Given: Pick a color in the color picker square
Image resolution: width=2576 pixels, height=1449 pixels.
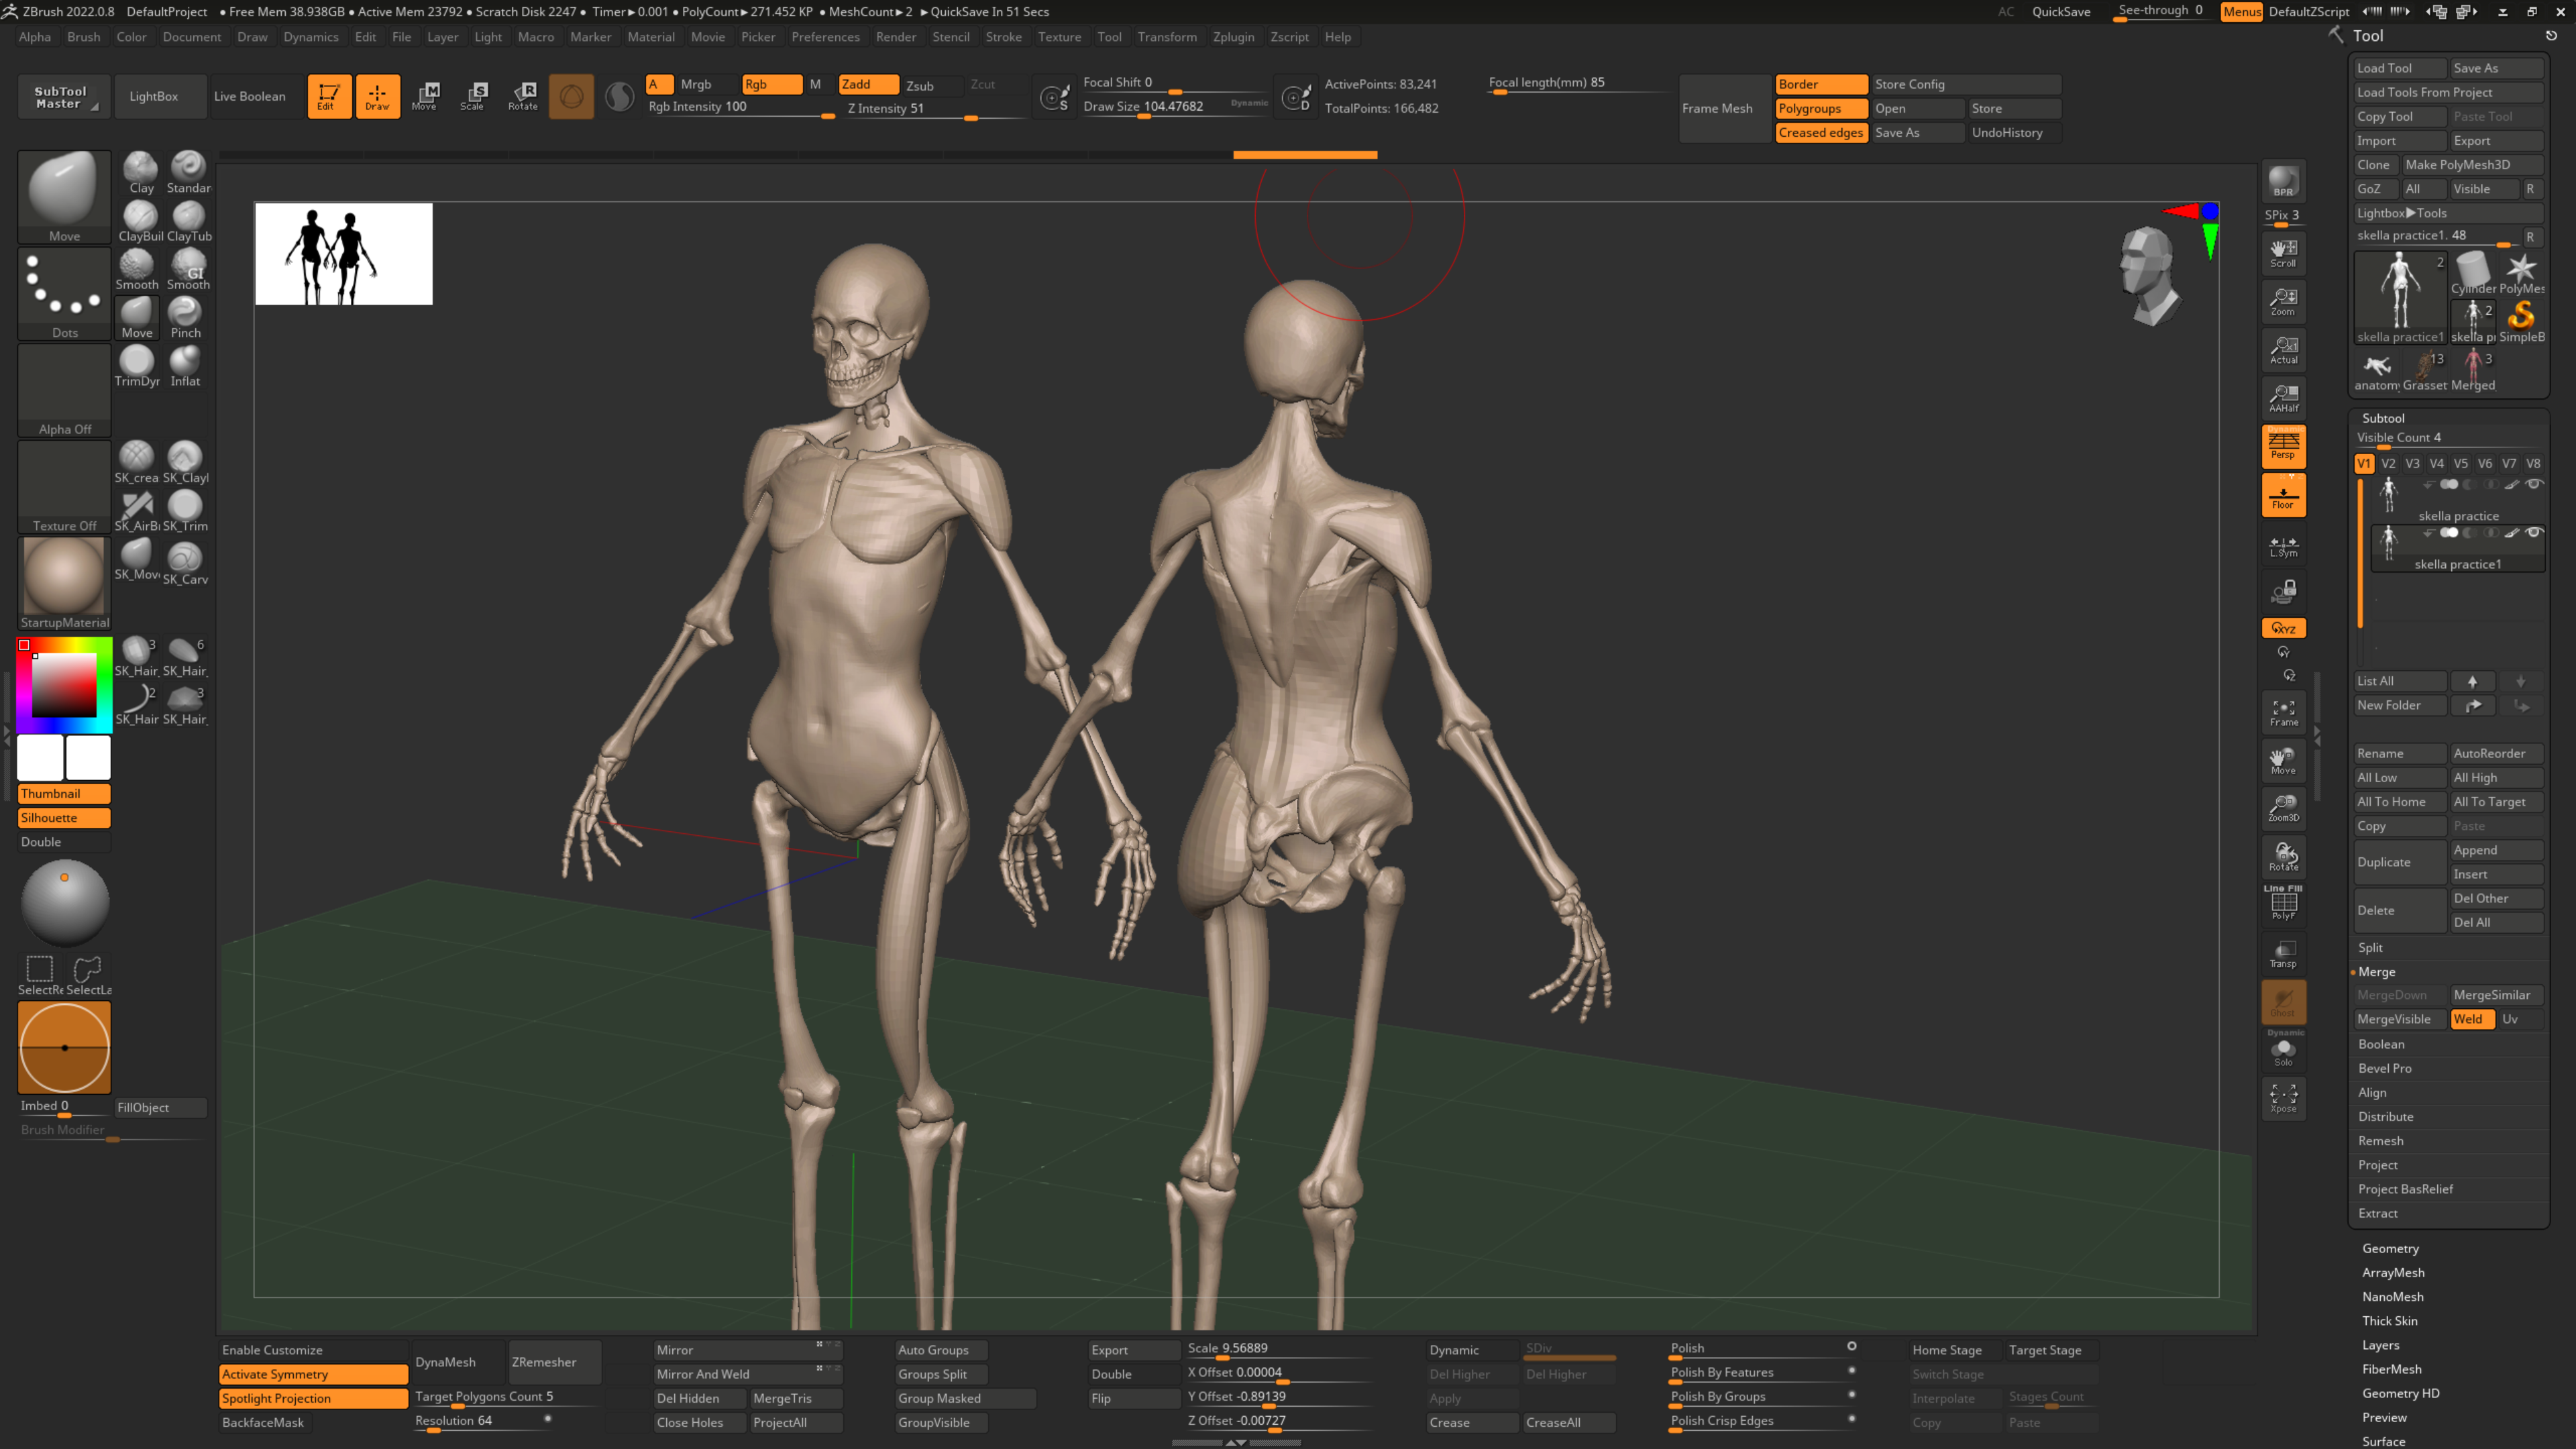Looking at the screenshot, I should coord(64,686).
